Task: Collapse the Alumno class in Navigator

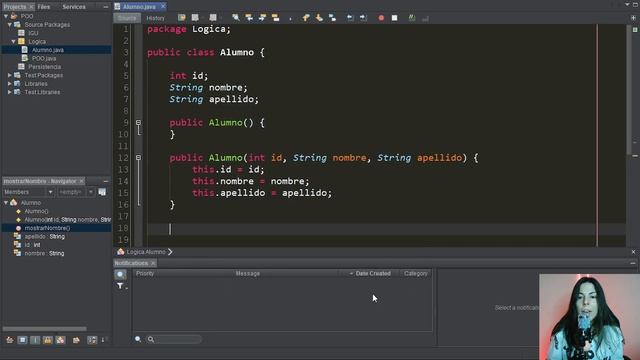Action: coord(6,202)
